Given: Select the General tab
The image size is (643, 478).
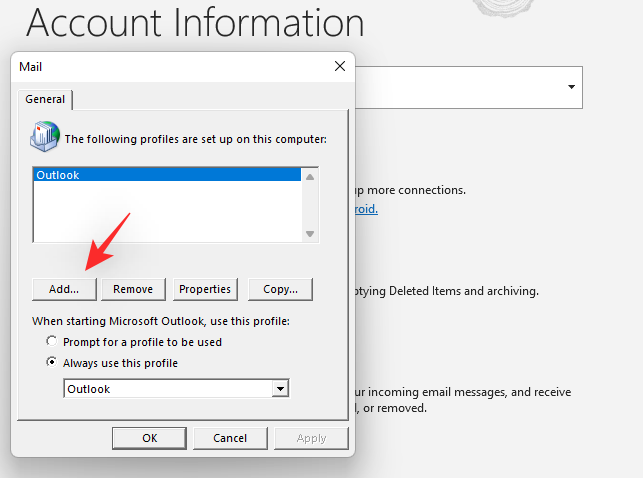Looking at the screenshot, I should click(x=45, y=99).
